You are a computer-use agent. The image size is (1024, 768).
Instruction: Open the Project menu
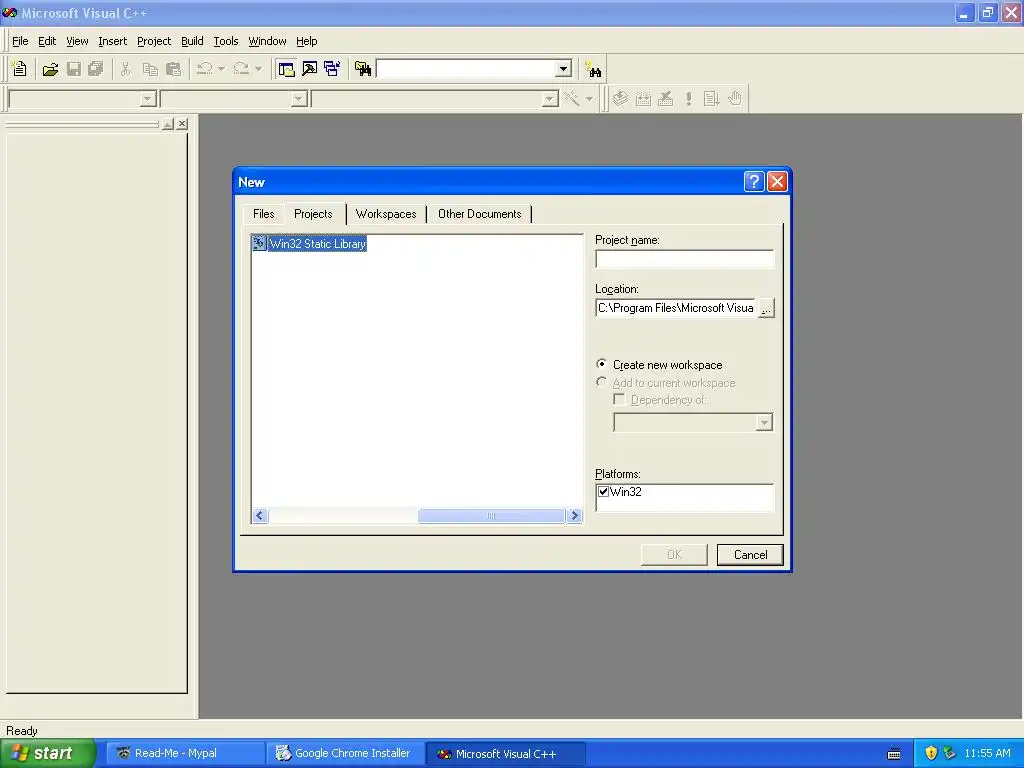[154, 41]
